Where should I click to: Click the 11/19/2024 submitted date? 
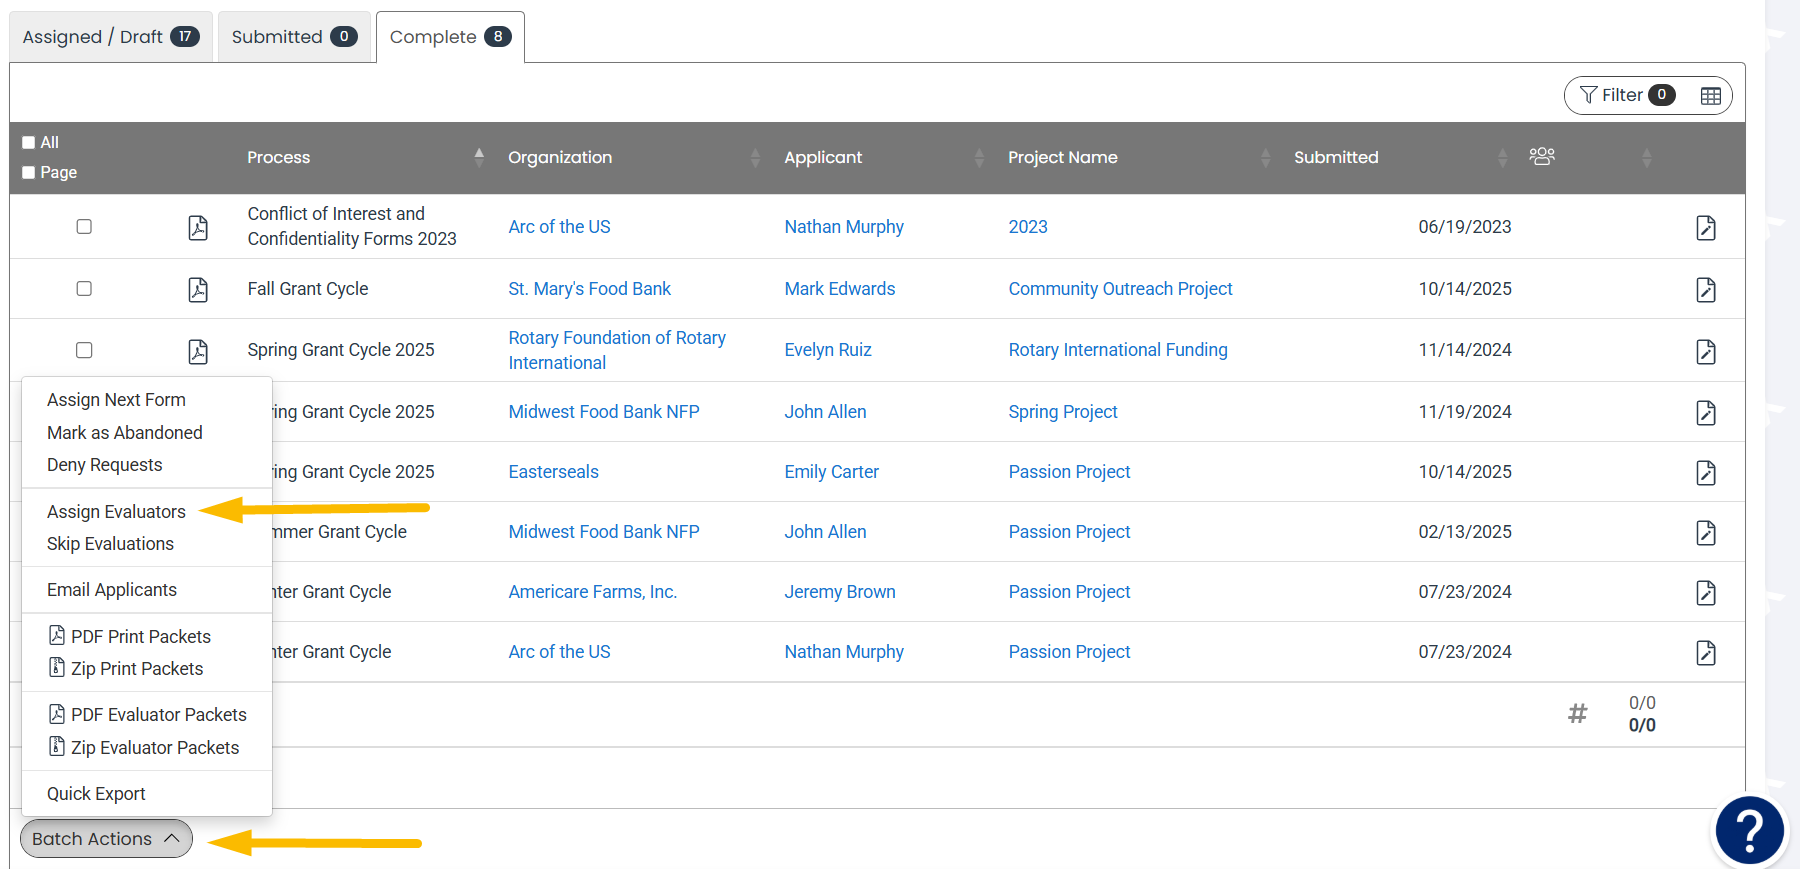point(1465,412)
